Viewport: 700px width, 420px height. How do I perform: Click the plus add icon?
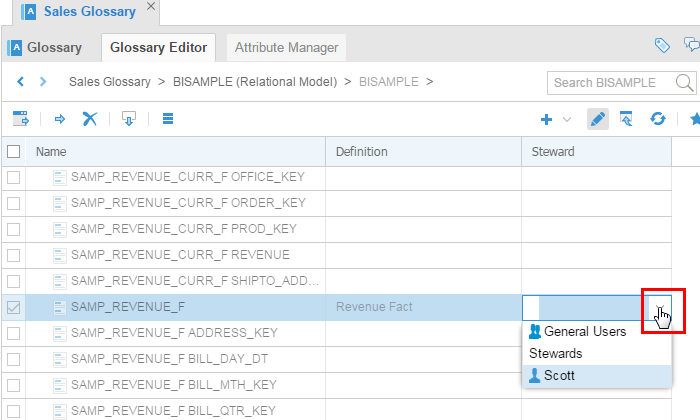(546, 119)
